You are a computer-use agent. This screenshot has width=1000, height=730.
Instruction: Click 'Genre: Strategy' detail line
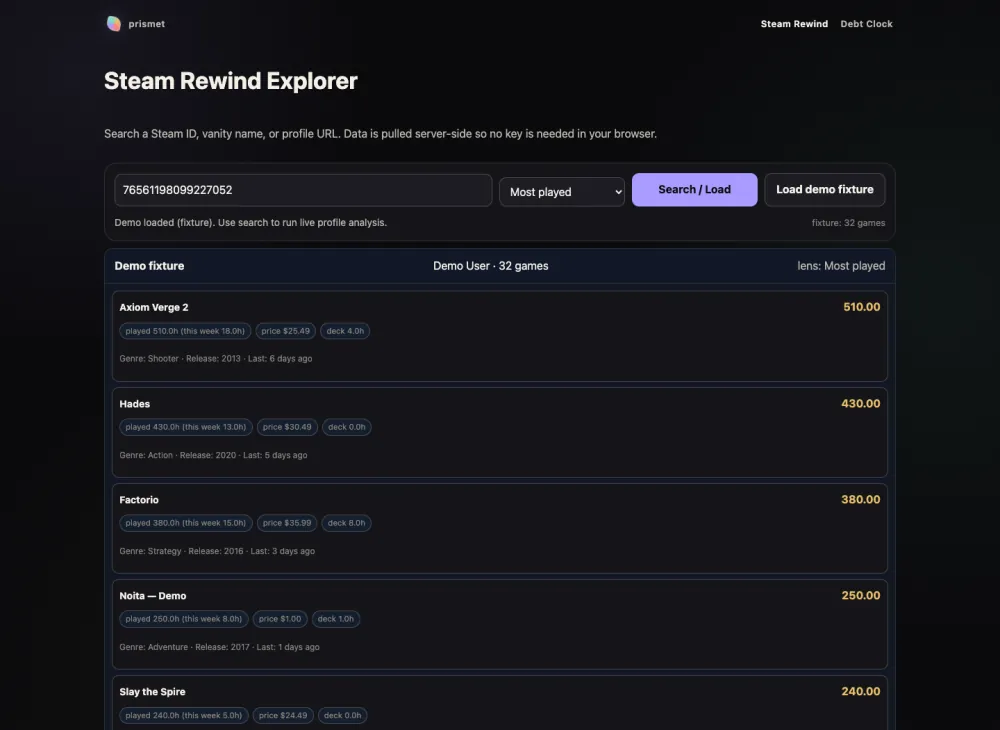point(217,551)
